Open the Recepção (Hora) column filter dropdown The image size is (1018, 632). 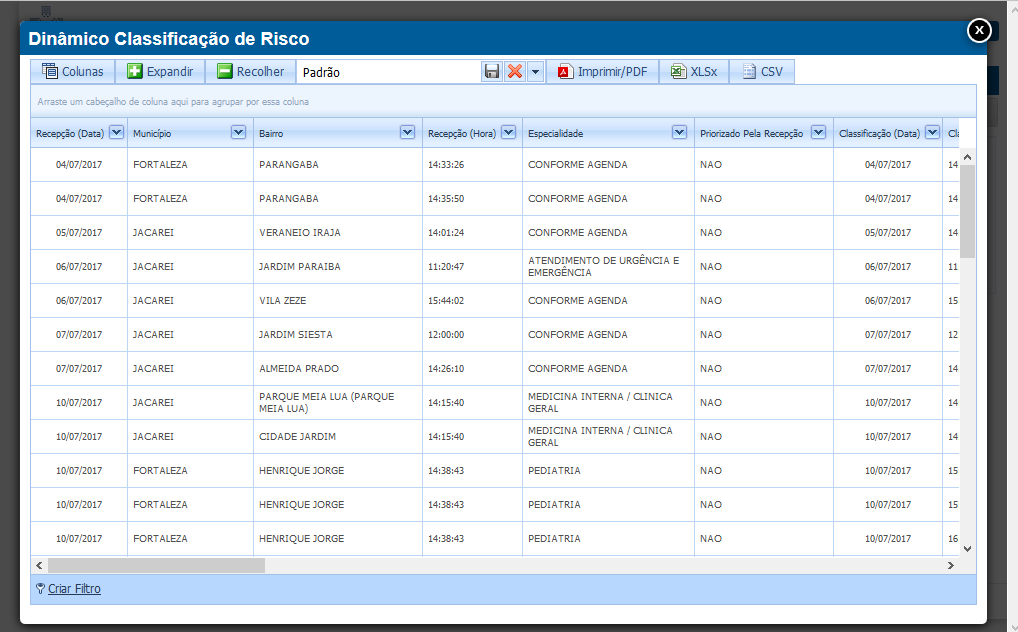click(x=508, y=133)
